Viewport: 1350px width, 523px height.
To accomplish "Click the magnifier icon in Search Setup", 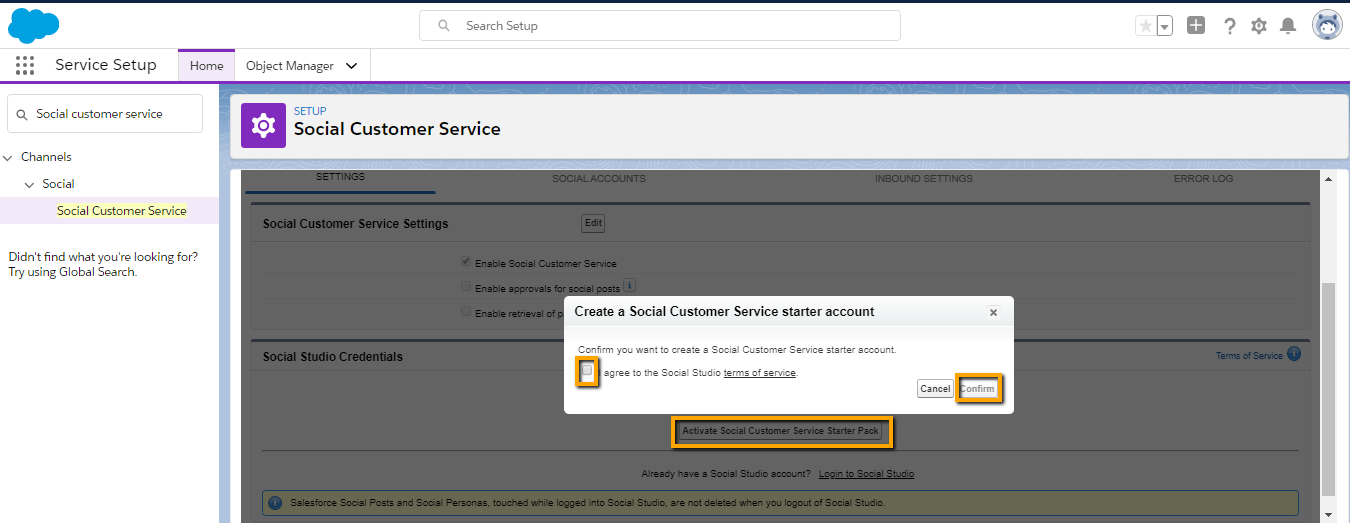I will 444,26.
